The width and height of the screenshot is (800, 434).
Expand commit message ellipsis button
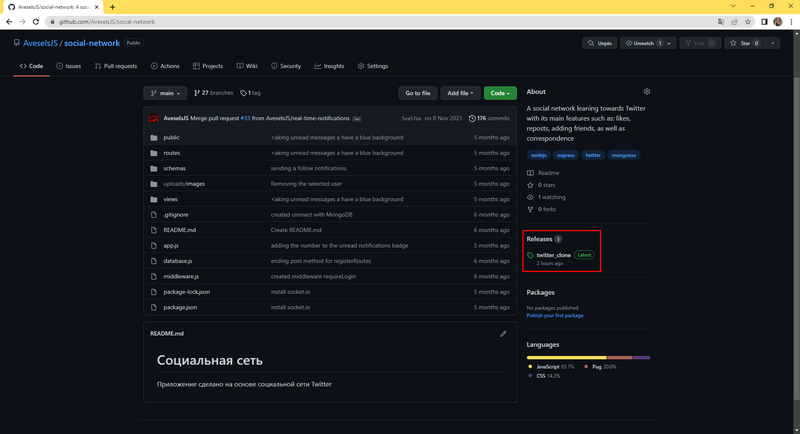pyautogui.click(x=357, y=119)
